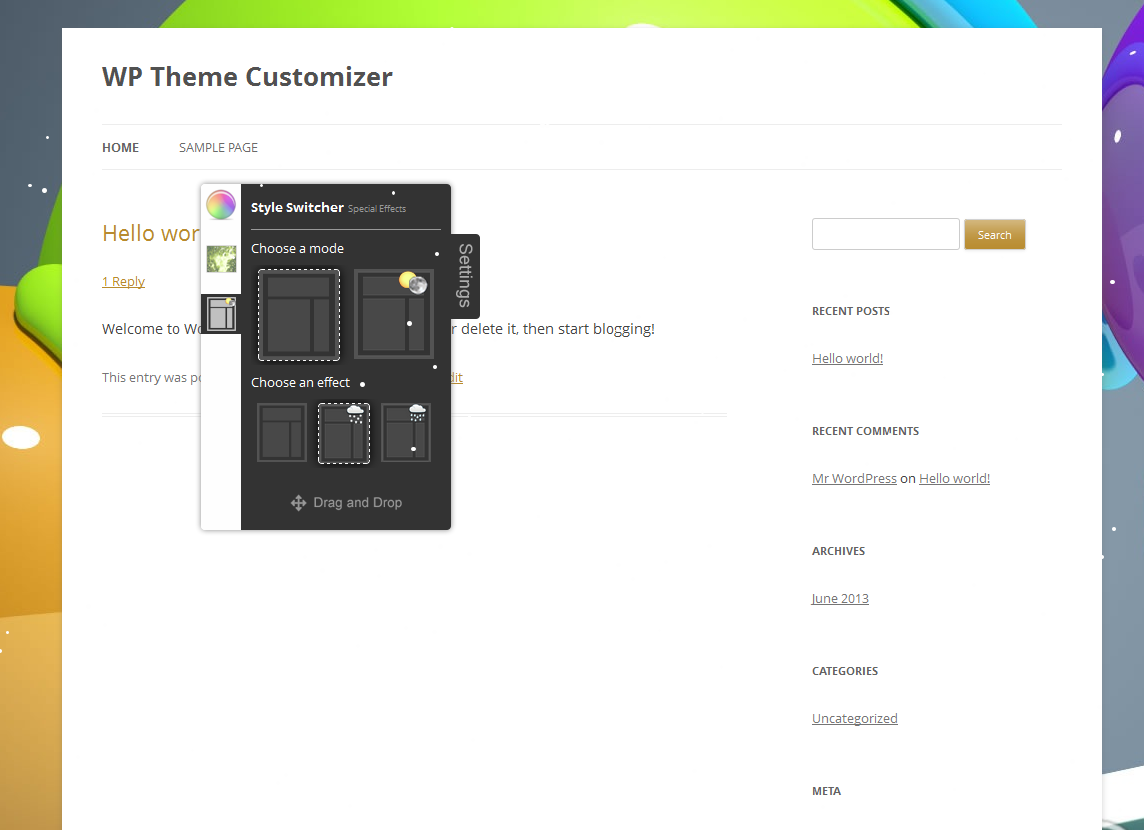The width and height of the screenshot is (1144, 830).
Task: Click the Choose a mode label
Action: click(297, 249)
